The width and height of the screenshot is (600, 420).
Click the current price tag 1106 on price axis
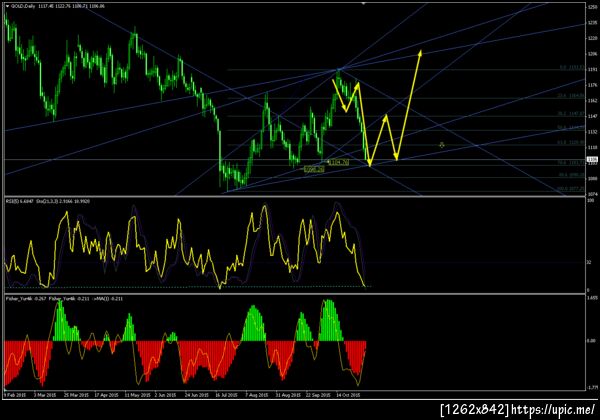tap(592, 159)
